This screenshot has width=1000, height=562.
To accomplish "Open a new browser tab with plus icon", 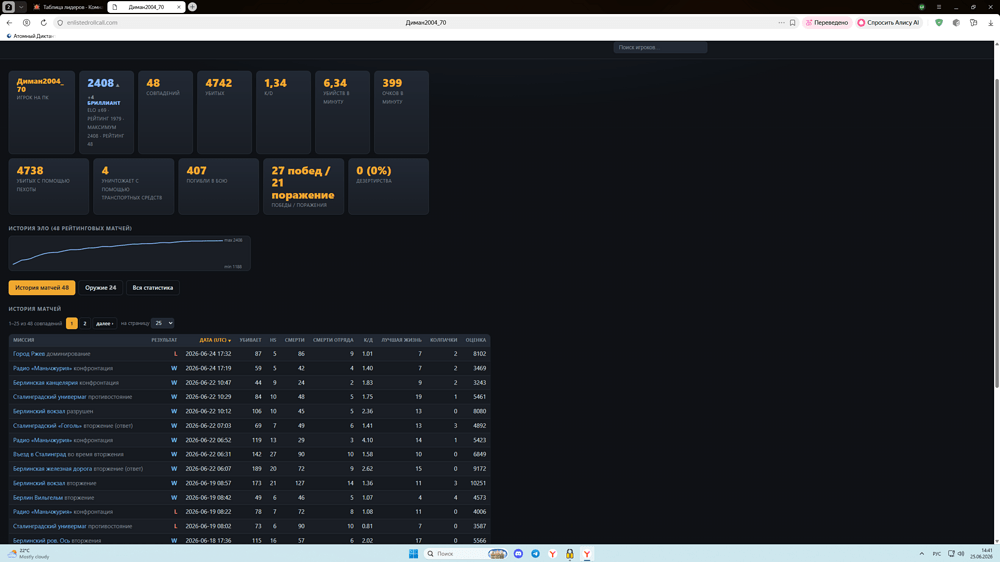I will pos(192,6).
